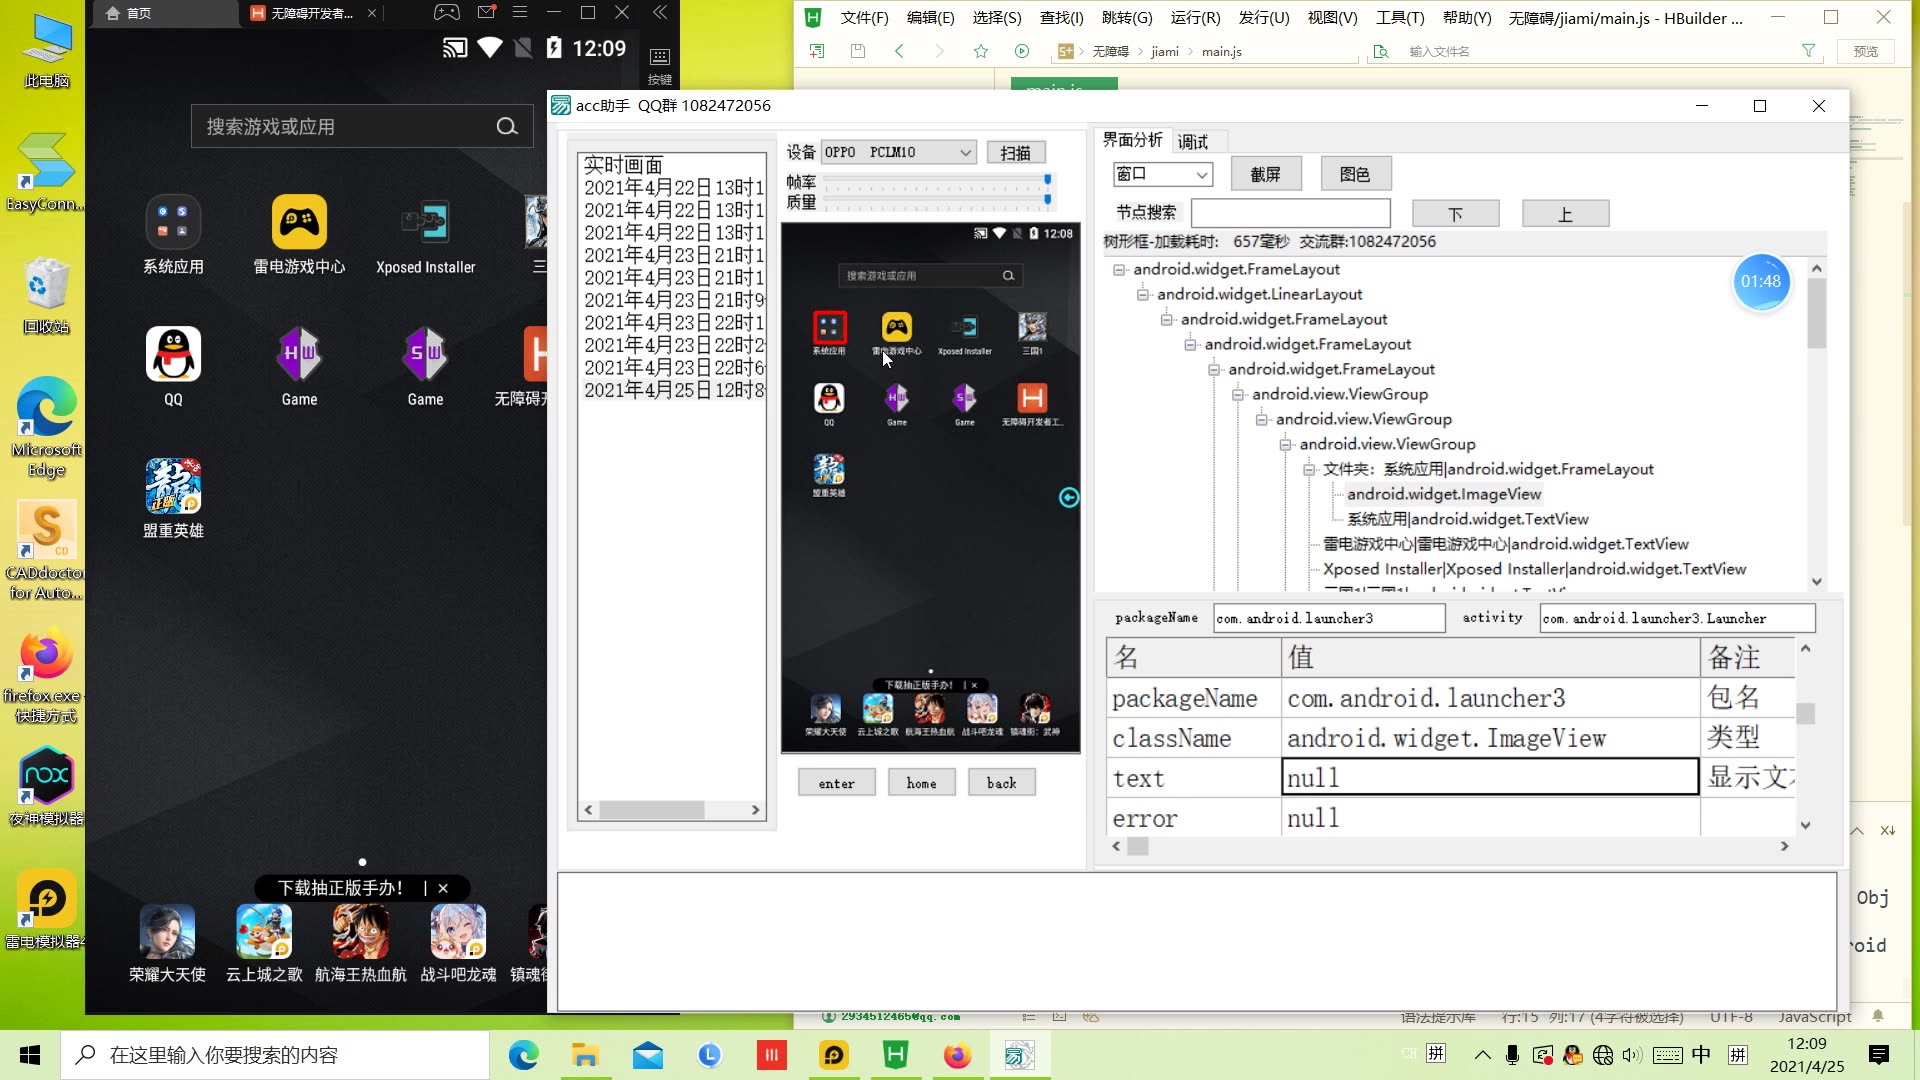Screen dimensions: 1920x1080
Task: Click emulator 搜索游戏或应用 search box
Action: click(x=362, y=126)
